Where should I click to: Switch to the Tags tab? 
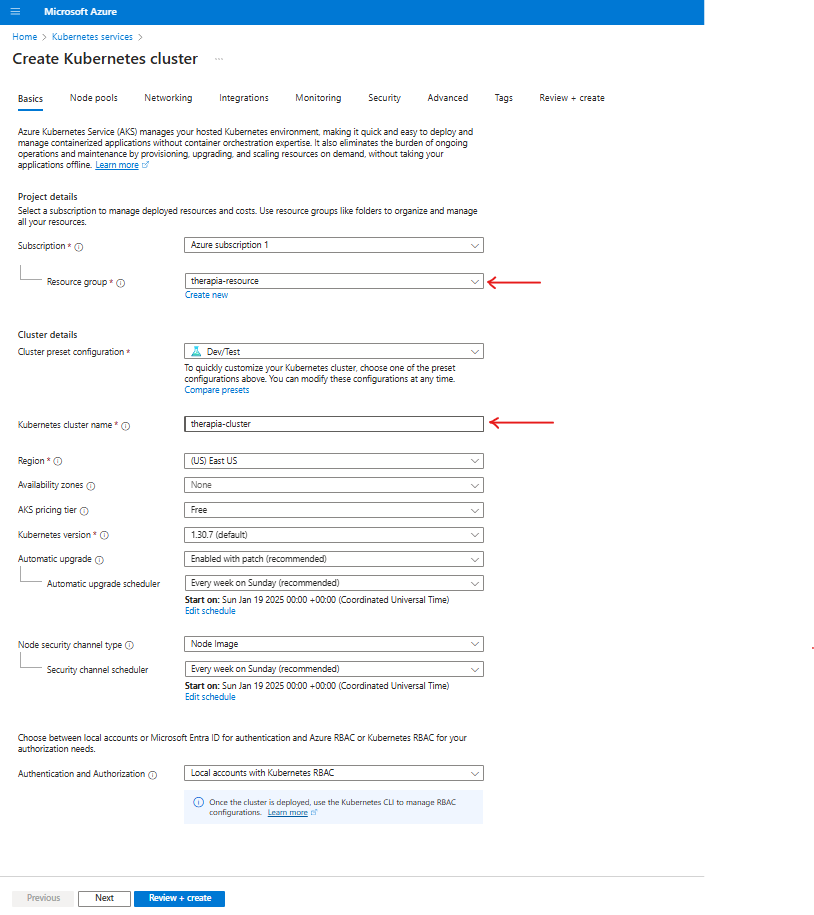tap(504, 98)
